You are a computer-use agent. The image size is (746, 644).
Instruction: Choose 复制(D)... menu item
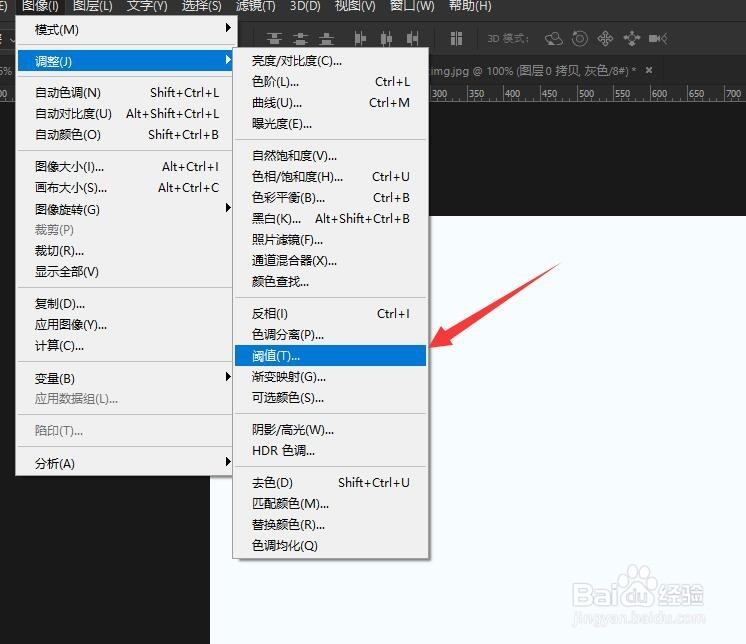tap(125, 303)
